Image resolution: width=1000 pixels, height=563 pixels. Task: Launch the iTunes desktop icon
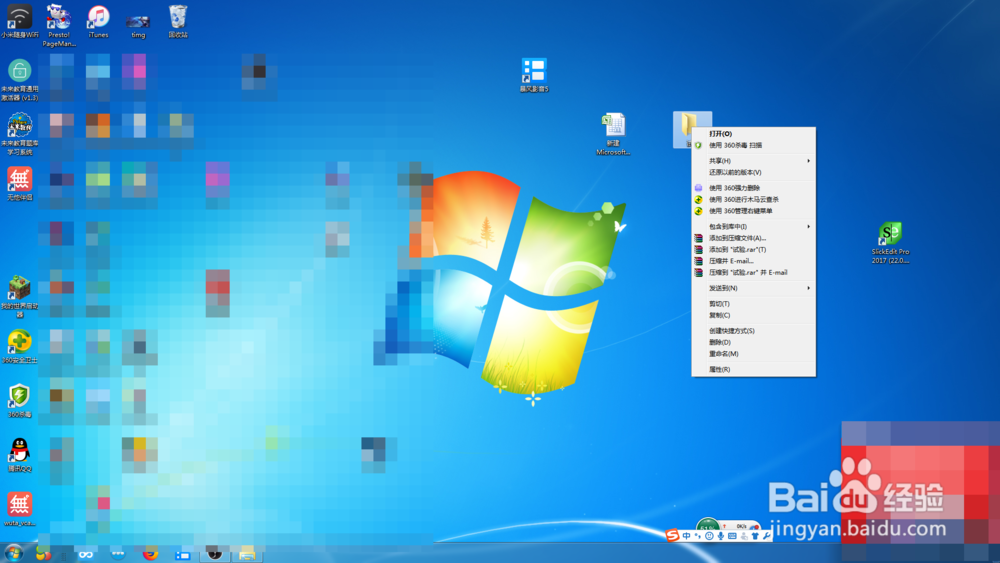tap(98, 20)
